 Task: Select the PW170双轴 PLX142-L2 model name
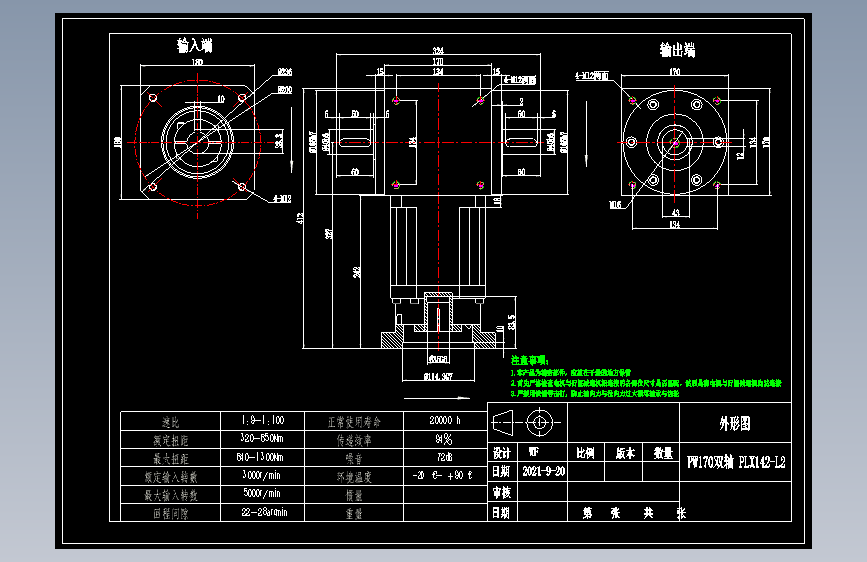pyautogui.click(x=736, y=462)
